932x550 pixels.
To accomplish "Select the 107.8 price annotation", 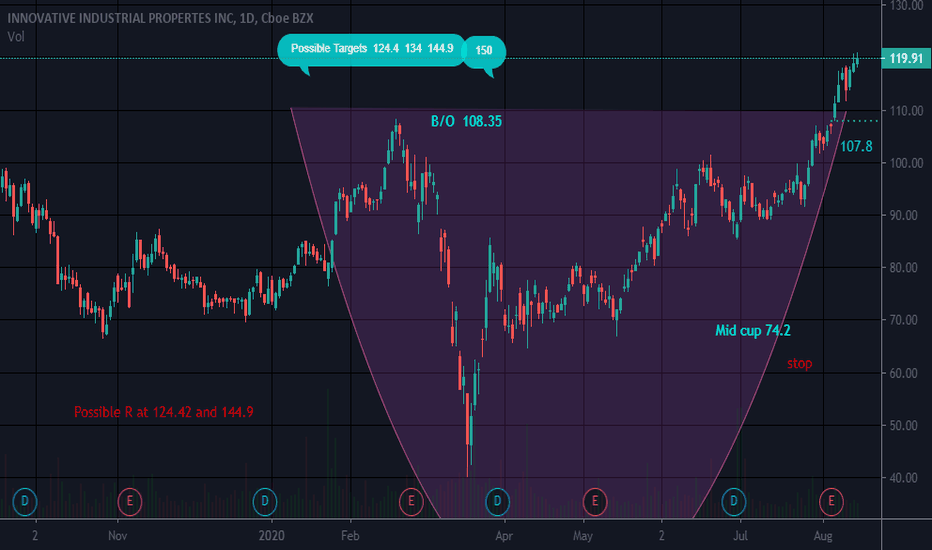I will pyautogui.click(x=856, y=146).
